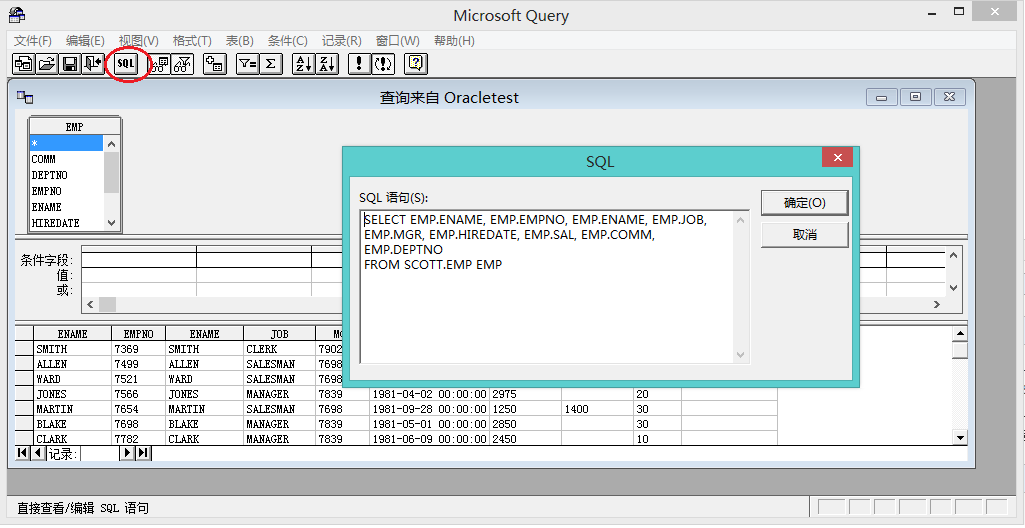Sort descending with the Z-A icon
The image size is (1025, 528).
pos(327,64)
